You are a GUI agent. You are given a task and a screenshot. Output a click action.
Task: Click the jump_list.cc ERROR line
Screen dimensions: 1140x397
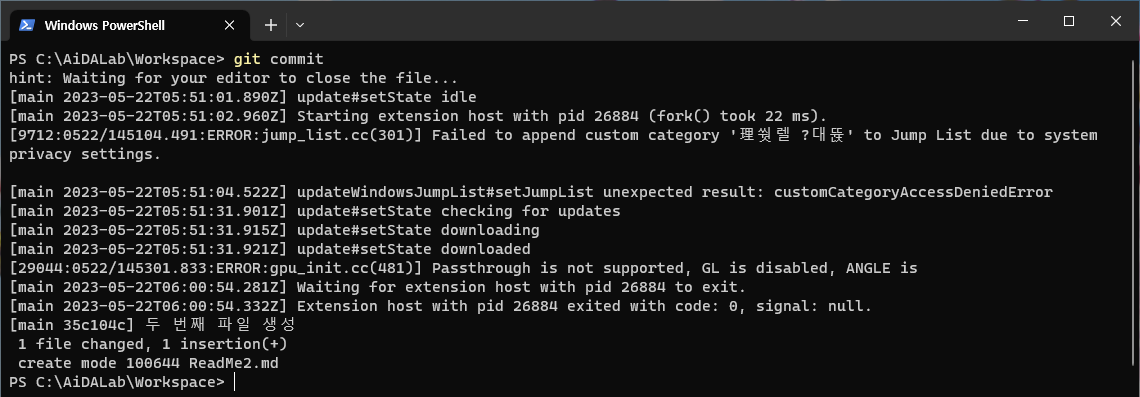[x=553, y=135]
